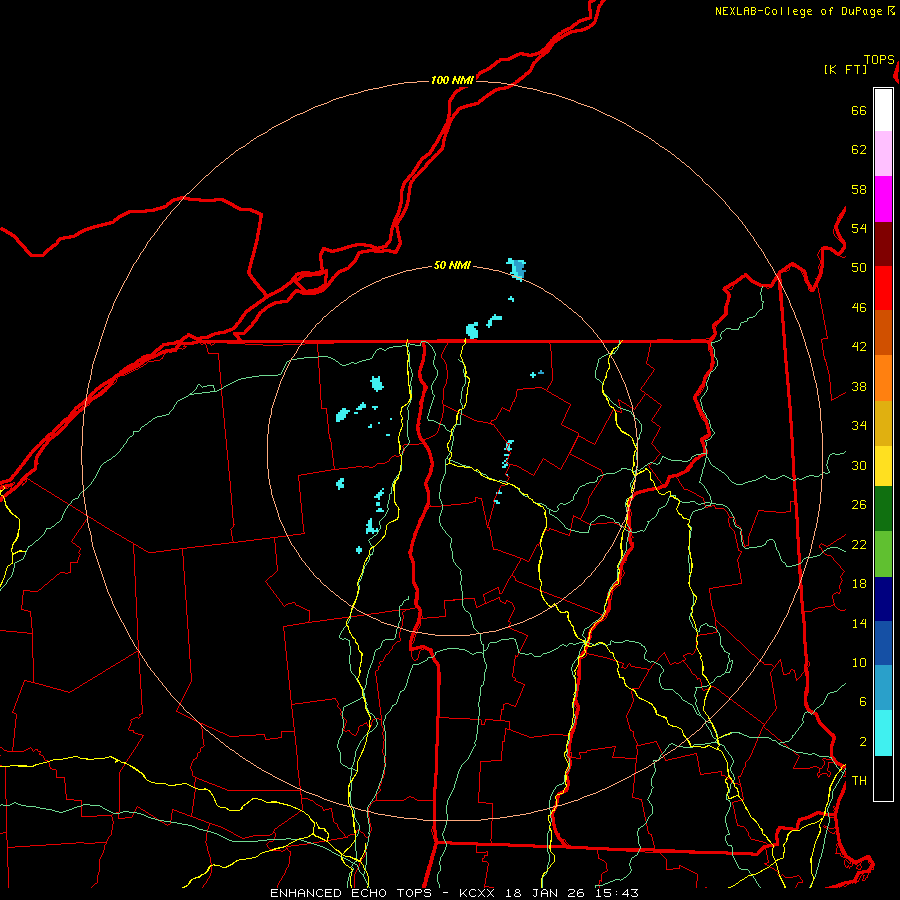Click the 62 legend value
Viewport: 900px width, 900px height.
tap(859, 150)
